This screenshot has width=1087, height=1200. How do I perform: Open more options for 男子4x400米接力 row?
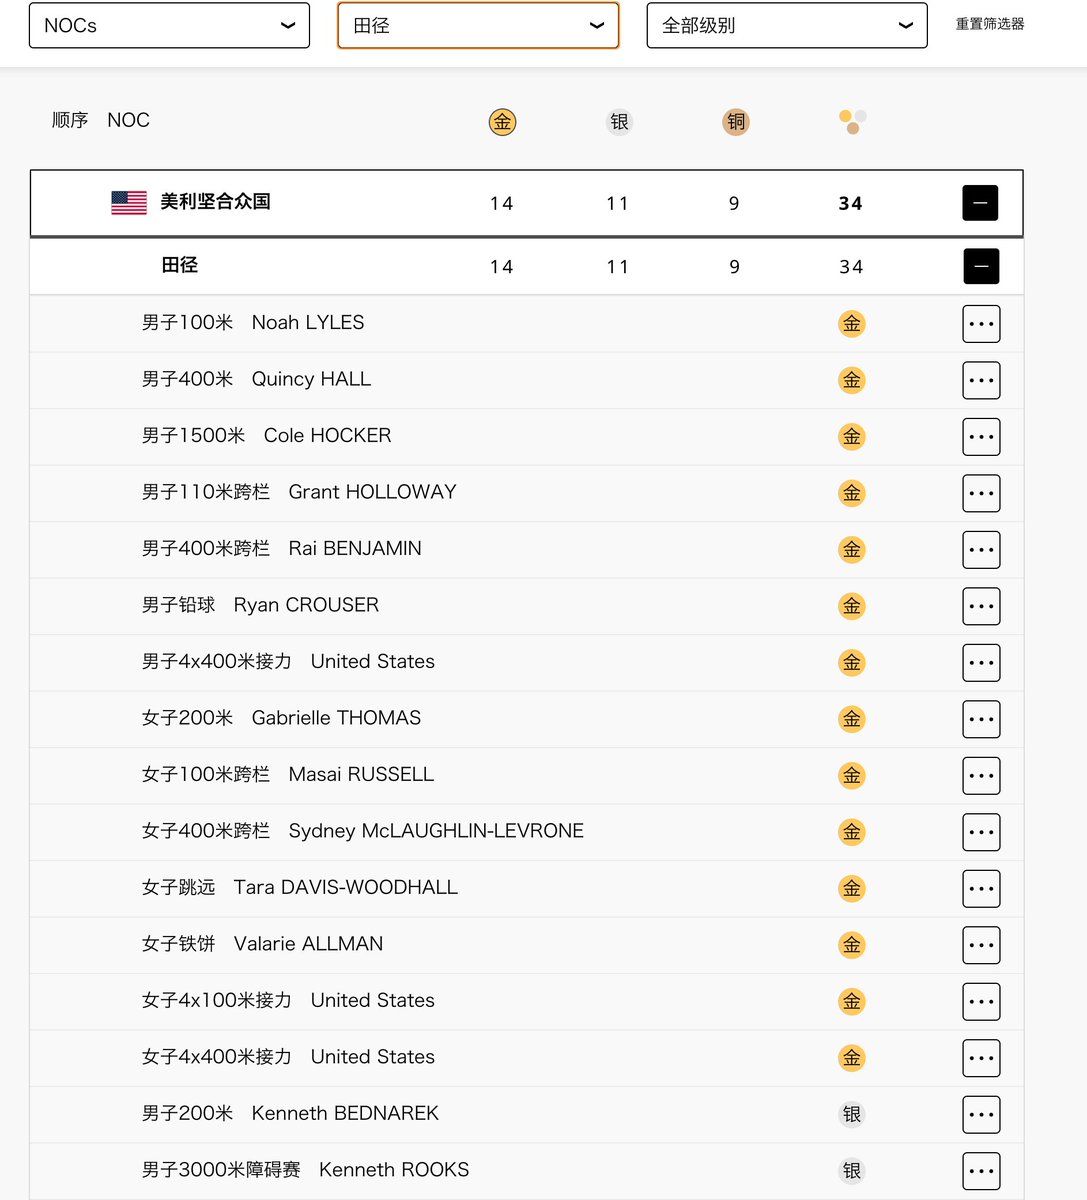[981, 663]
